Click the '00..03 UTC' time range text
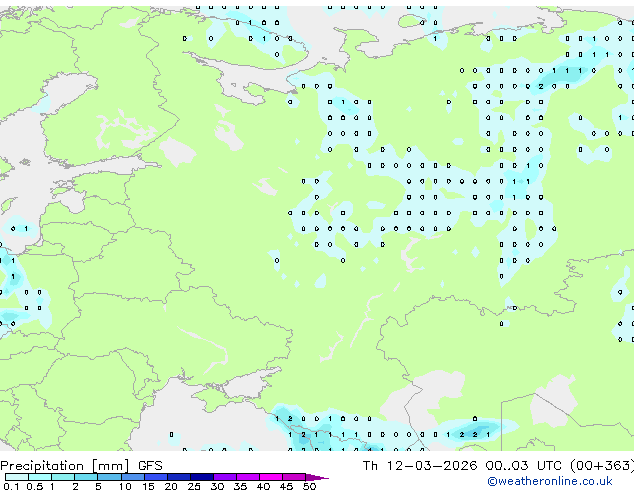The height and width of the screenshot is (490, 634). (523, 466)
